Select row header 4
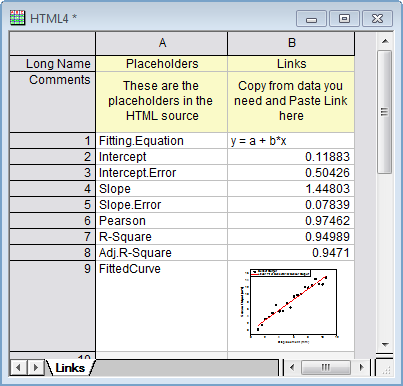 53,189
